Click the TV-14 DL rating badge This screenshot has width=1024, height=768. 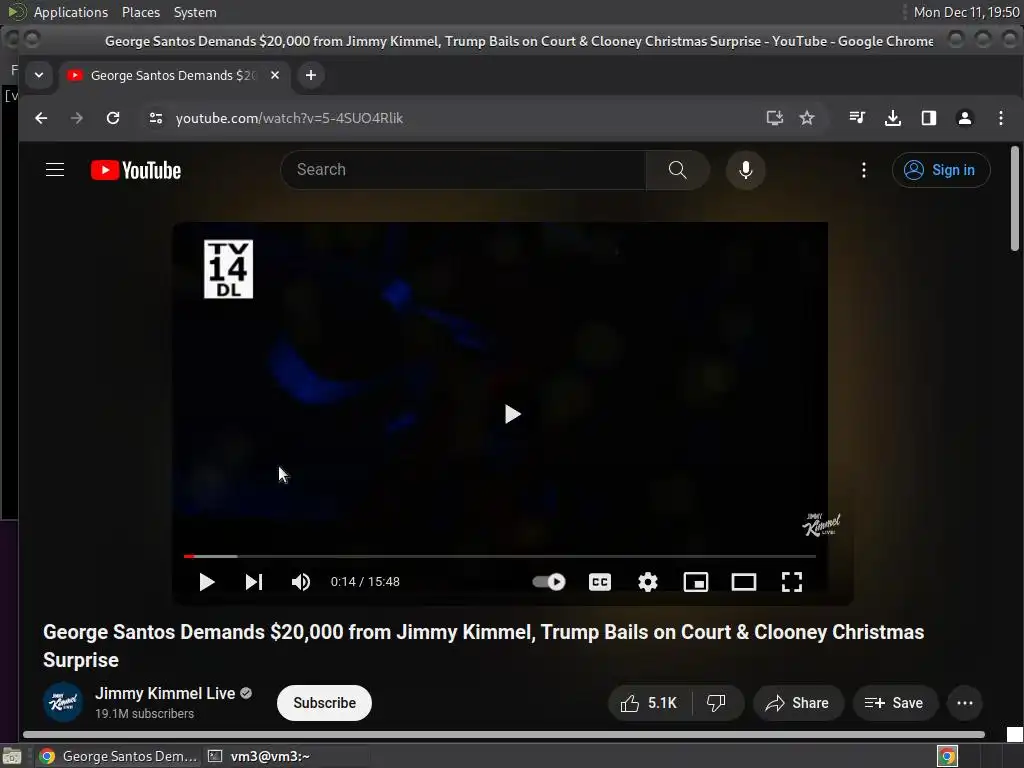[229, 269]
